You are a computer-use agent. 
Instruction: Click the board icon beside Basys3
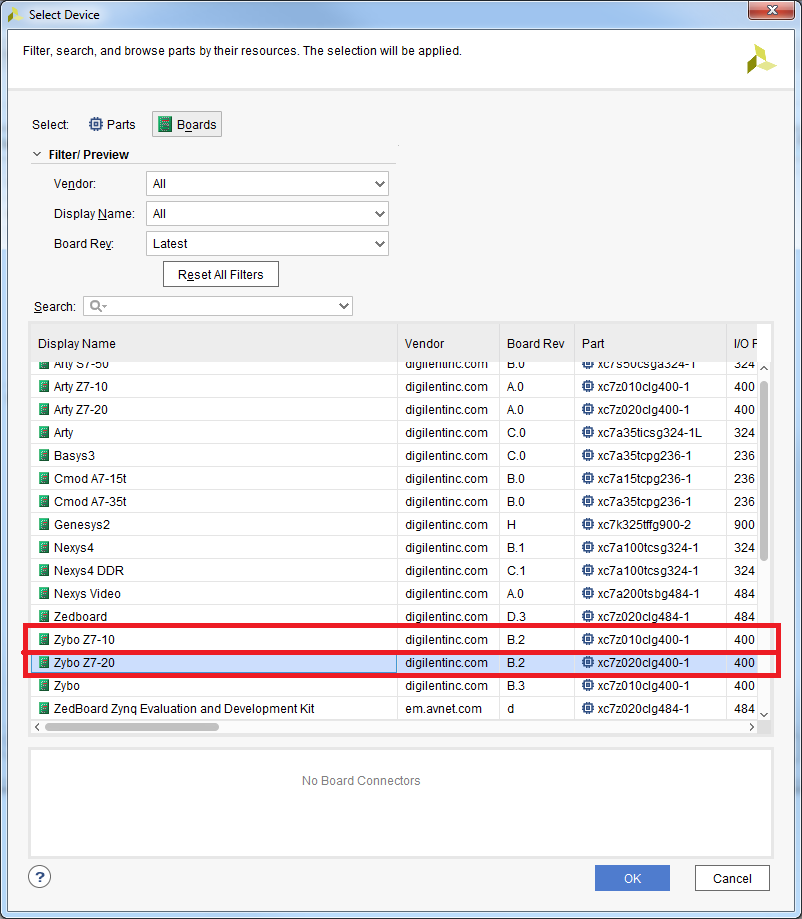point(44,455)
